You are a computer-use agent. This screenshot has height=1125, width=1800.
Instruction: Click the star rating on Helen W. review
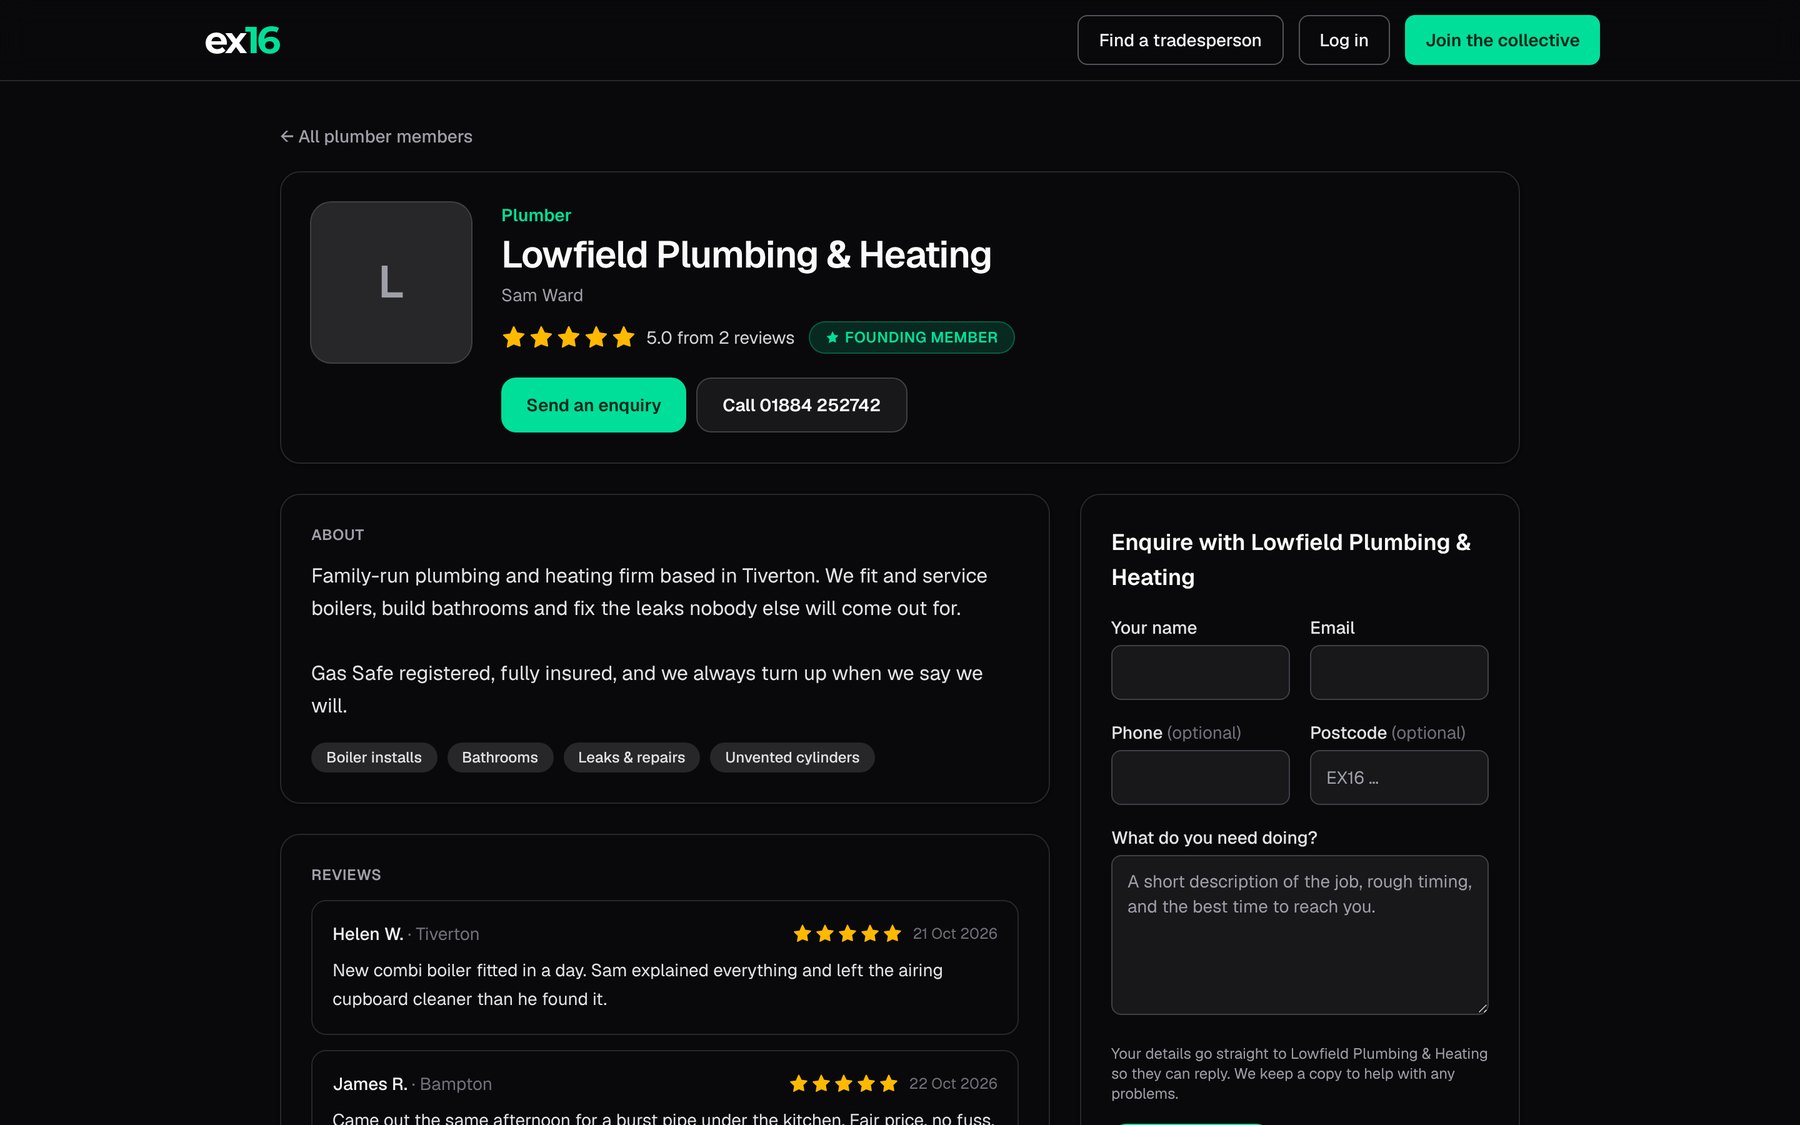[x=847, y=933]
